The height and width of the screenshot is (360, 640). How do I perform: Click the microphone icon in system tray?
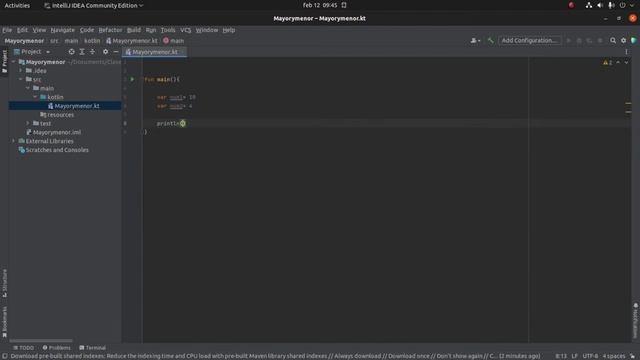point(611,5)
